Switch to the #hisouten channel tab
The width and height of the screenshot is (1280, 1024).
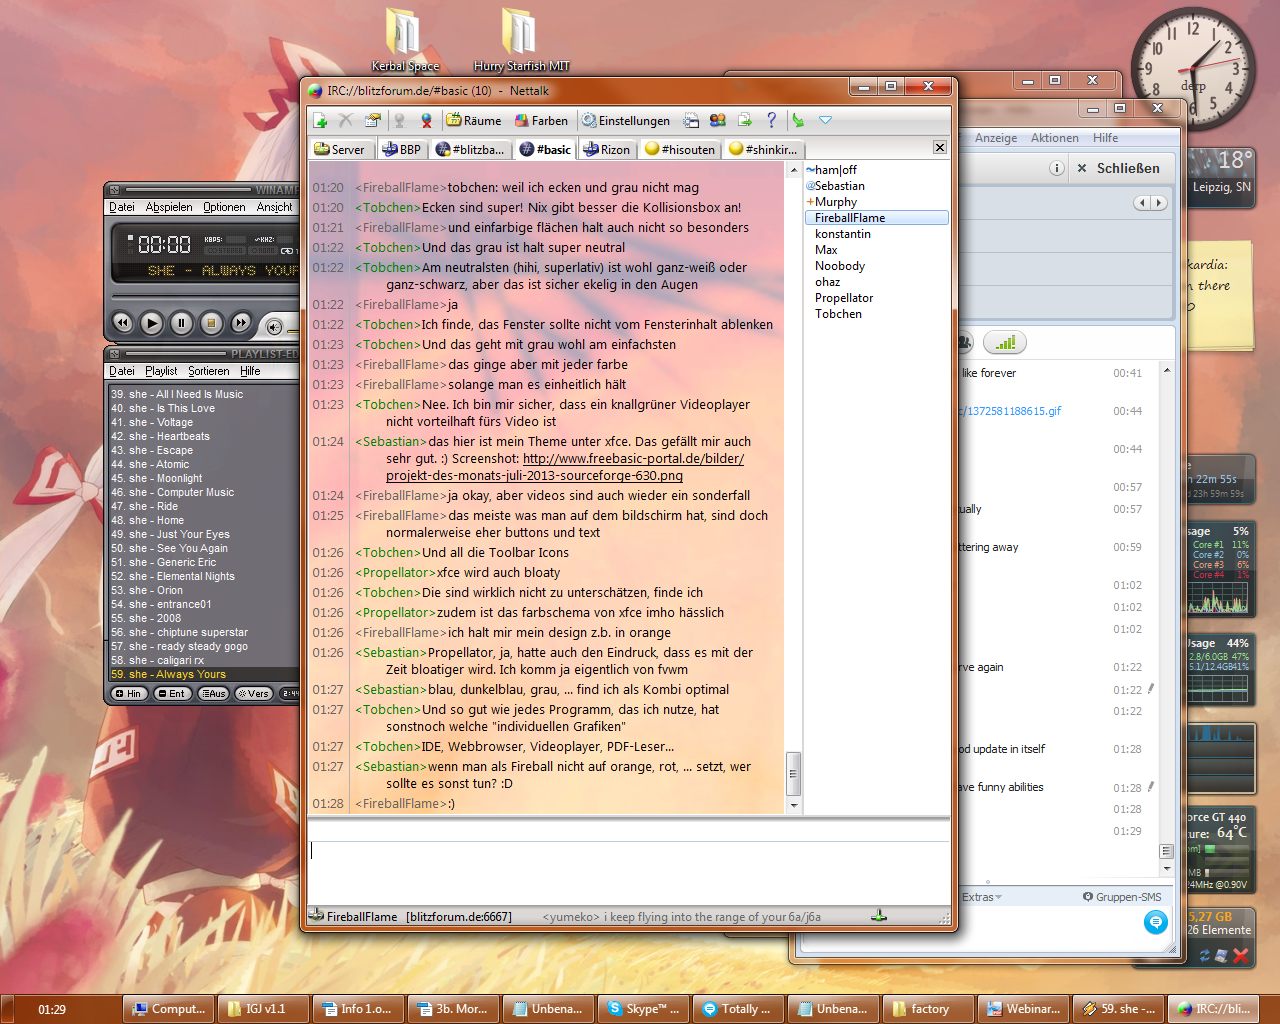tap(680, 149)
